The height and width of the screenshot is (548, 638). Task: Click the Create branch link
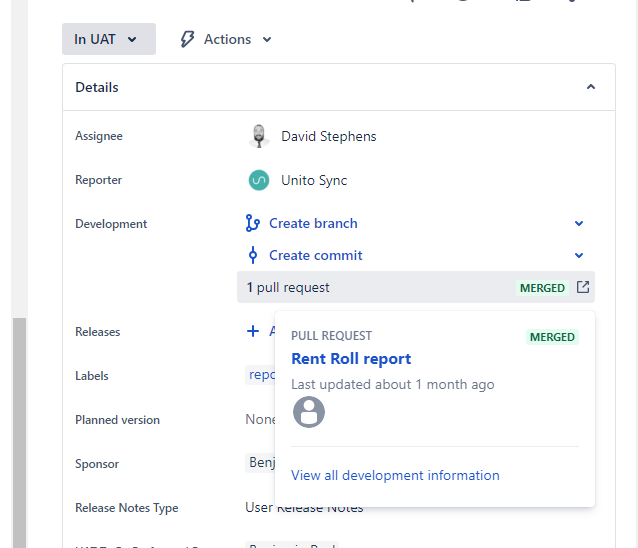(313, 223)
